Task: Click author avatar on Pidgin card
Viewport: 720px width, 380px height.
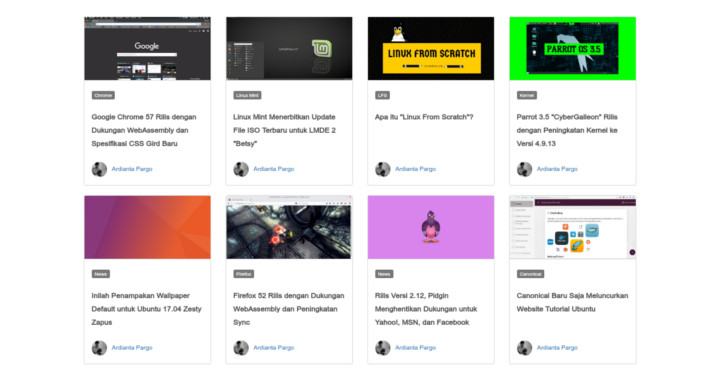Action: 382,348
